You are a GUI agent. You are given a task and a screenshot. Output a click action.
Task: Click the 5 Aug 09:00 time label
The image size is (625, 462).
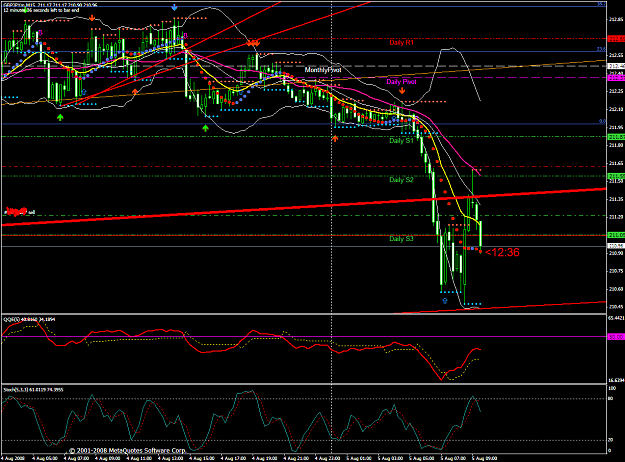tap(484, 458)
